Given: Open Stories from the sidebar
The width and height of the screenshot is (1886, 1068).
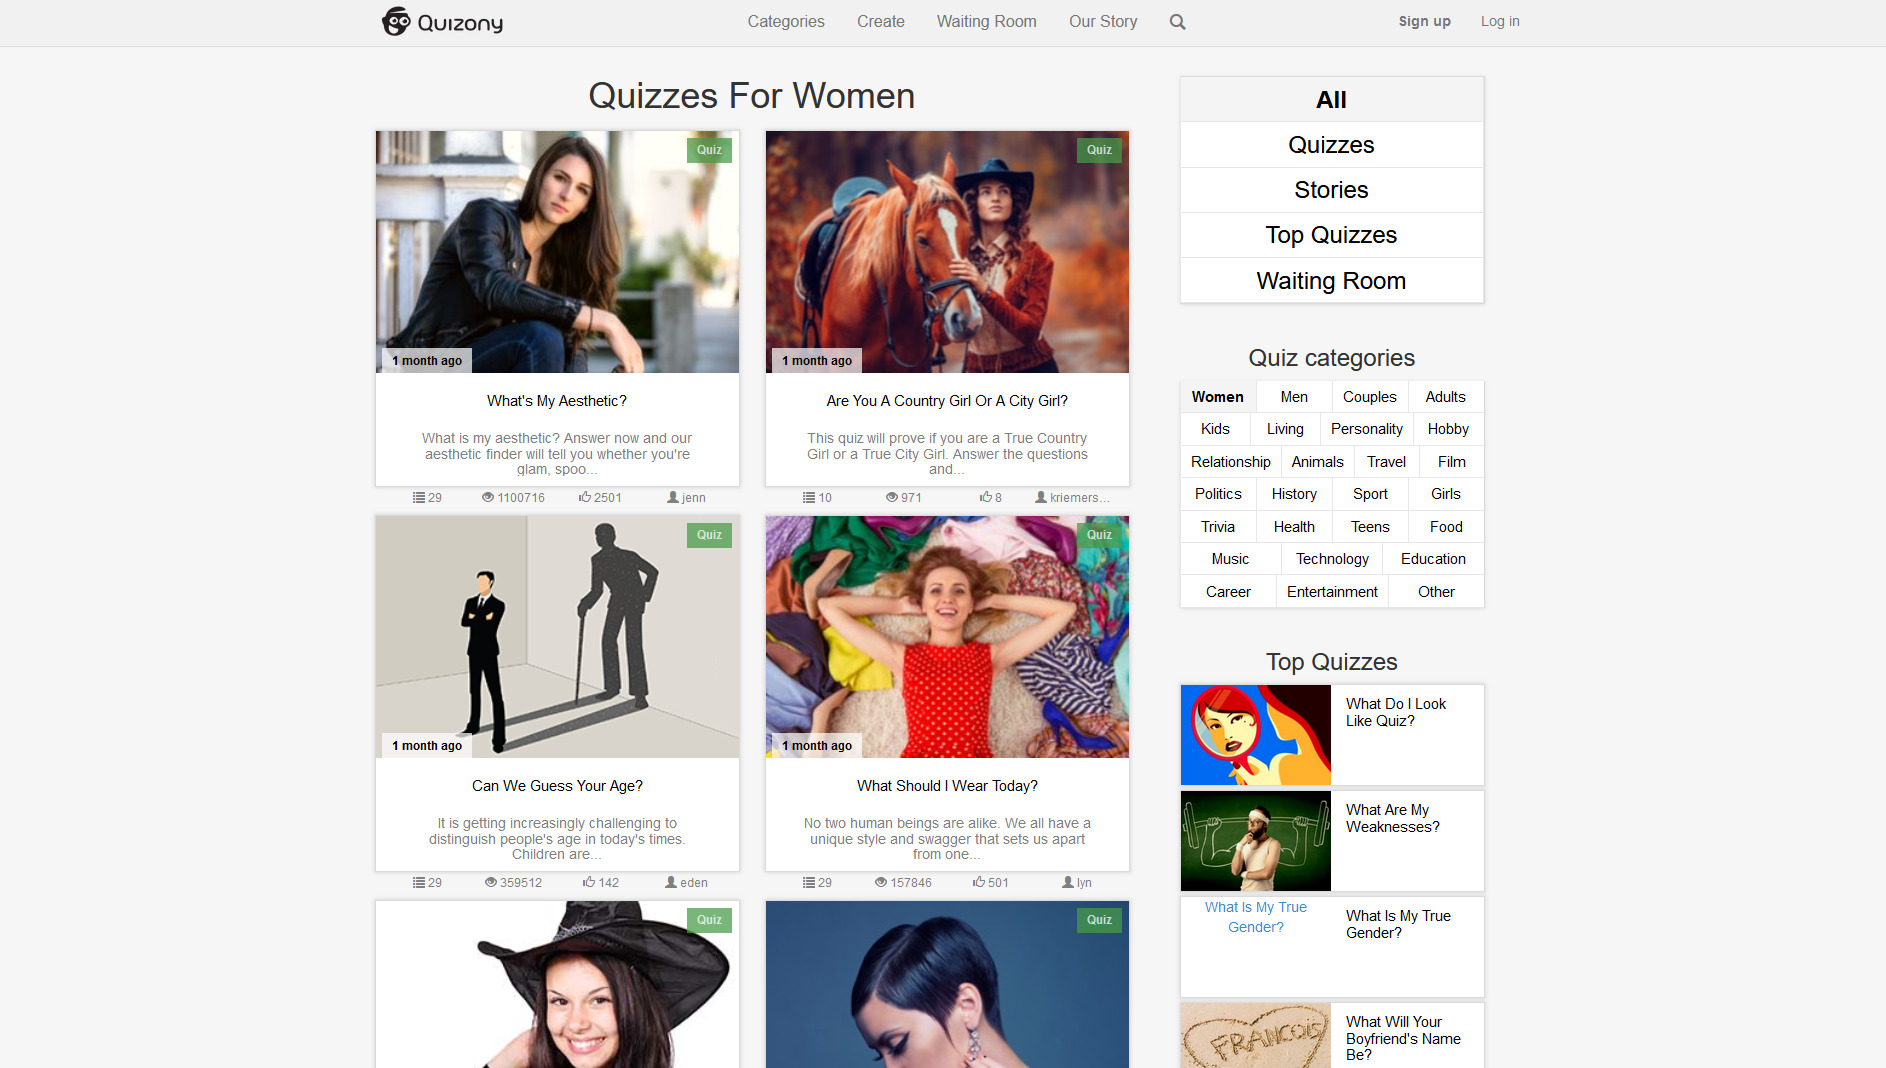Looking at the screenshot, I should (1331, 189).
